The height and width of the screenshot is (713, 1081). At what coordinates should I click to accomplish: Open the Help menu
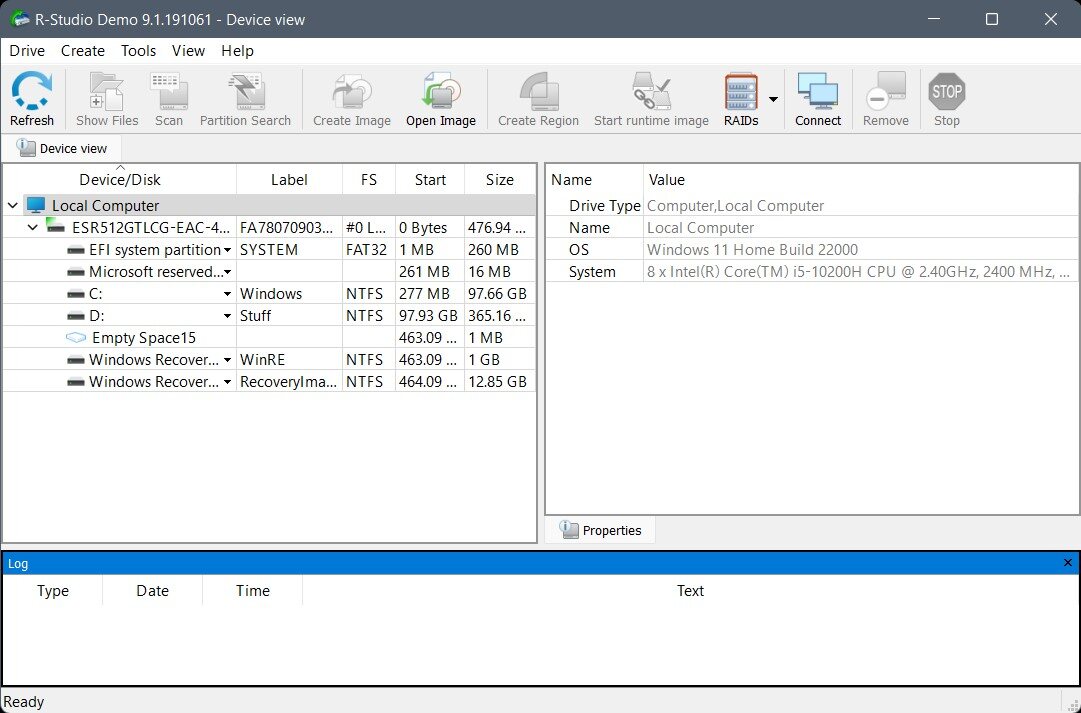click(x=237, y=50)
